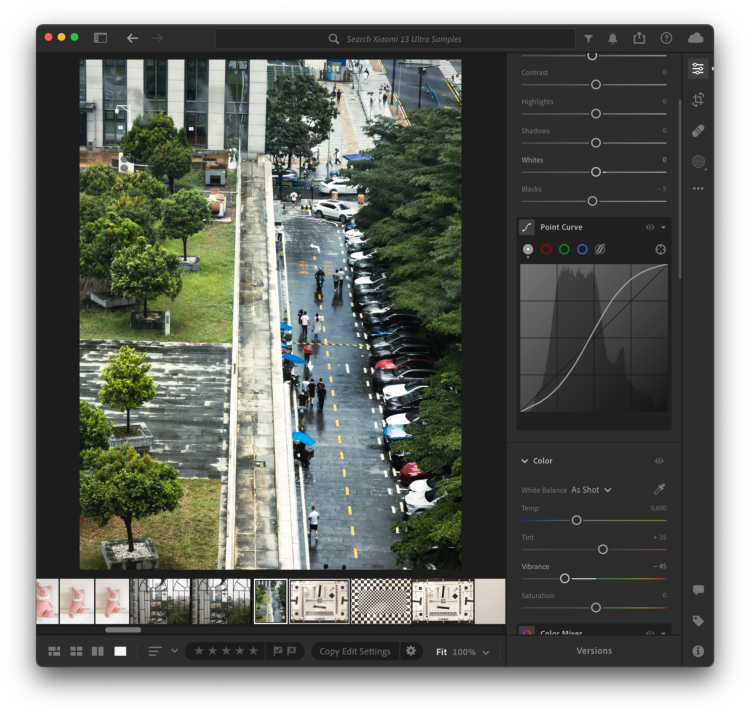This screenshot has height=715, width=750.
Task: Open Point Curve dropdown arrow
Action: [663, 228]
